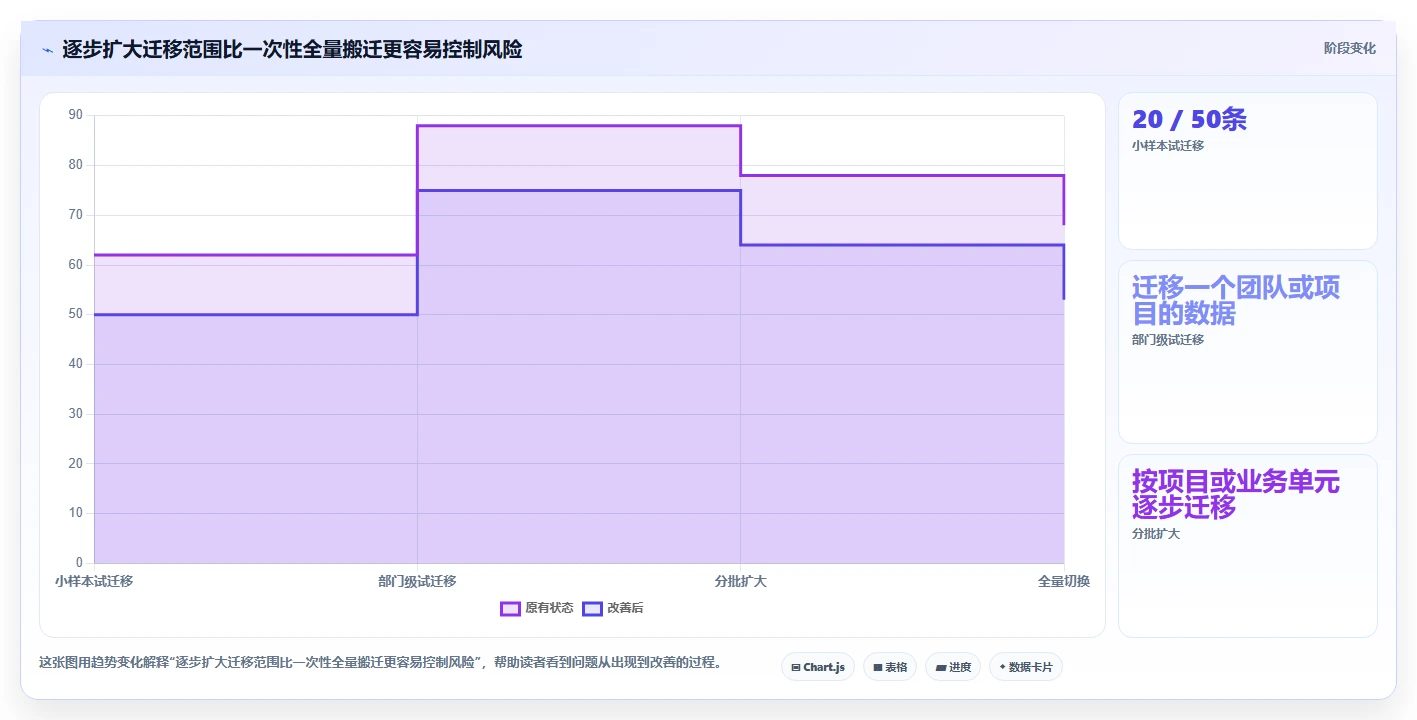Click the chart title about 逐步扩大迁移范围
The height and width of the screenshot is (720, 1417).
pyautogui.click(x=292, y=49)
